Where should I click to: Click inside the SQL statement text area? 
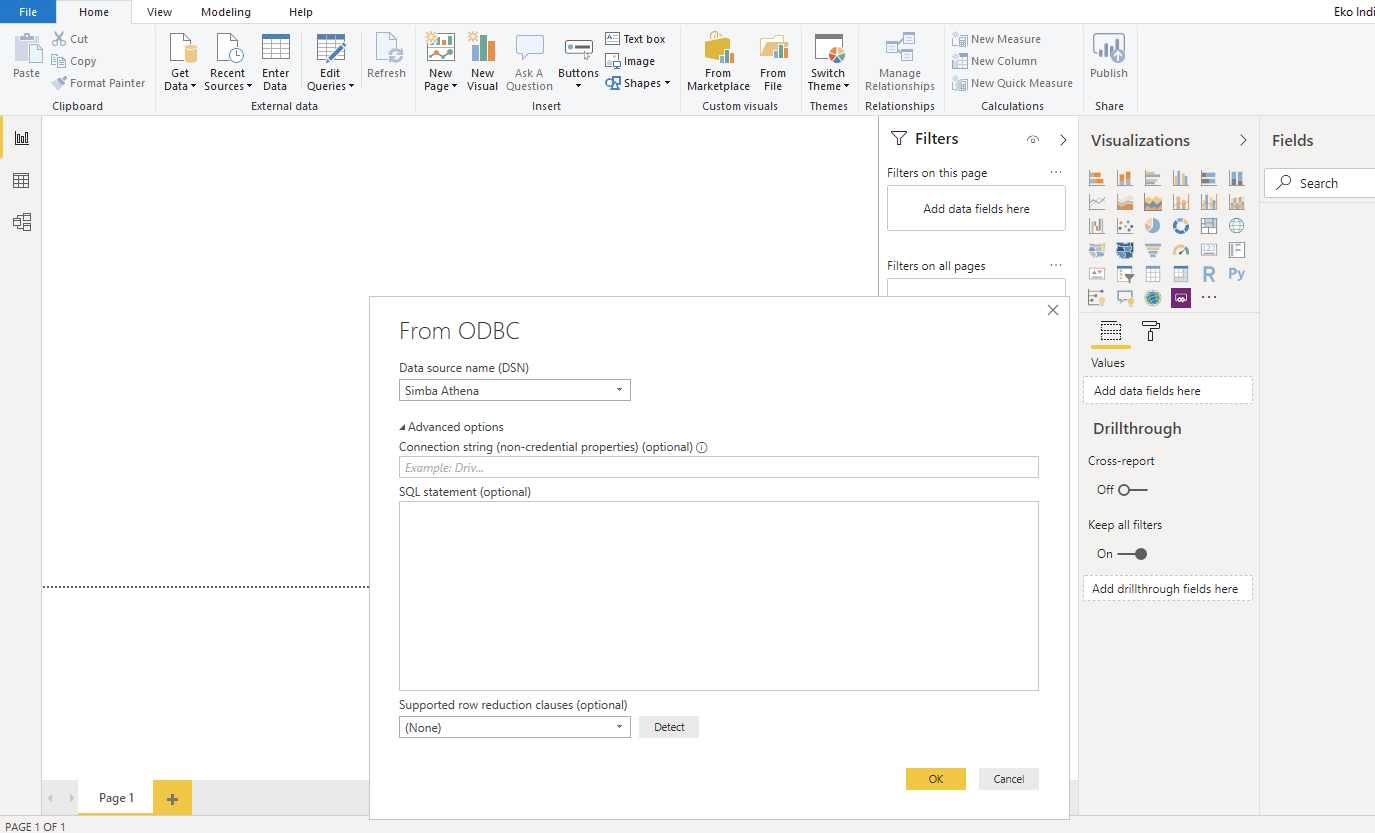click(x=718, y=595)
